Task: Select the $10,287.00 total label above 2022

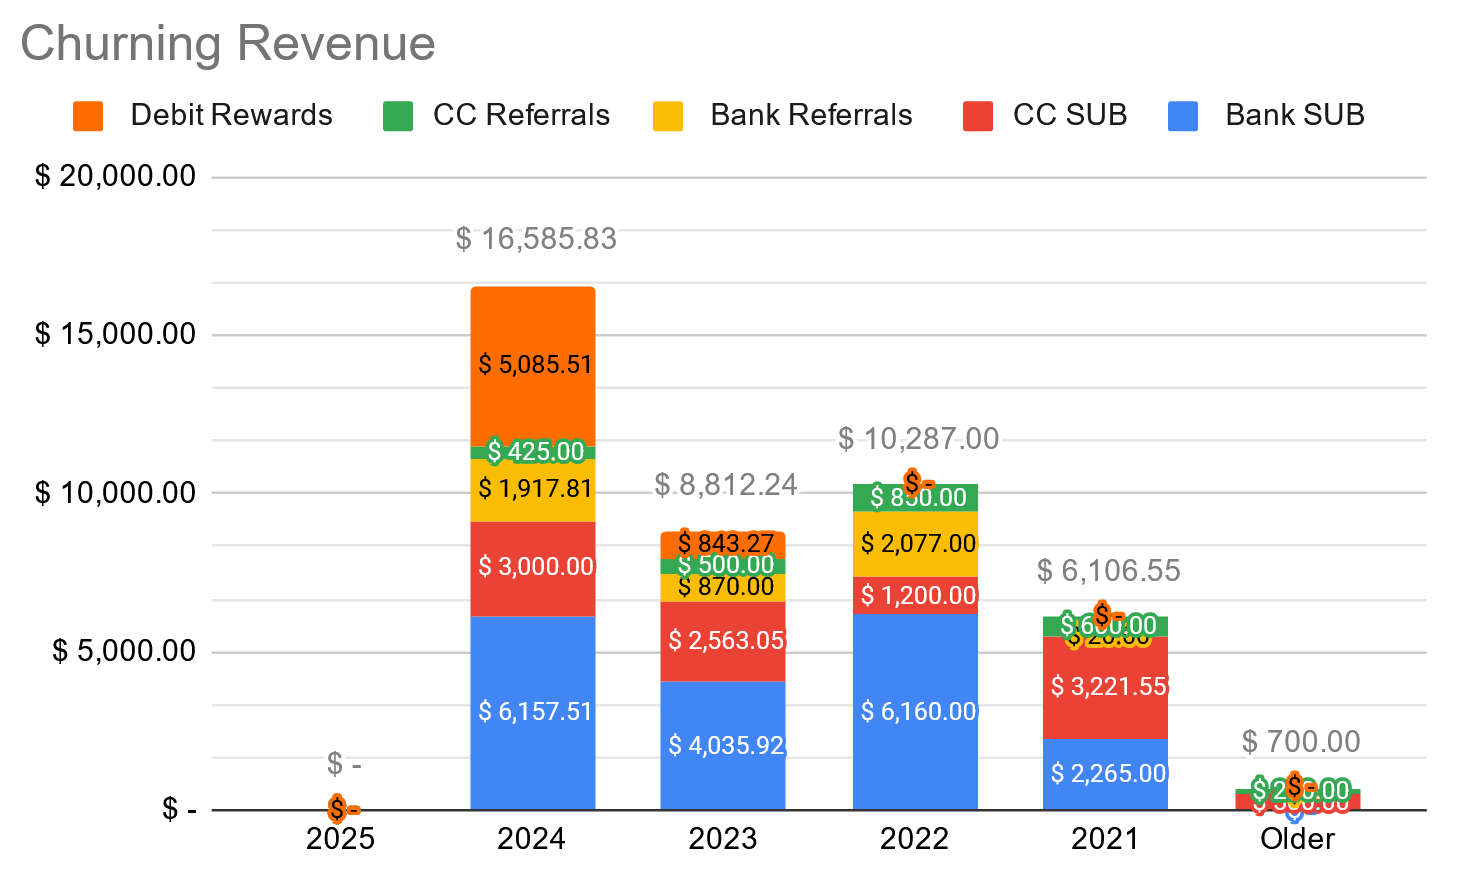Action: [x=918, y=439]
